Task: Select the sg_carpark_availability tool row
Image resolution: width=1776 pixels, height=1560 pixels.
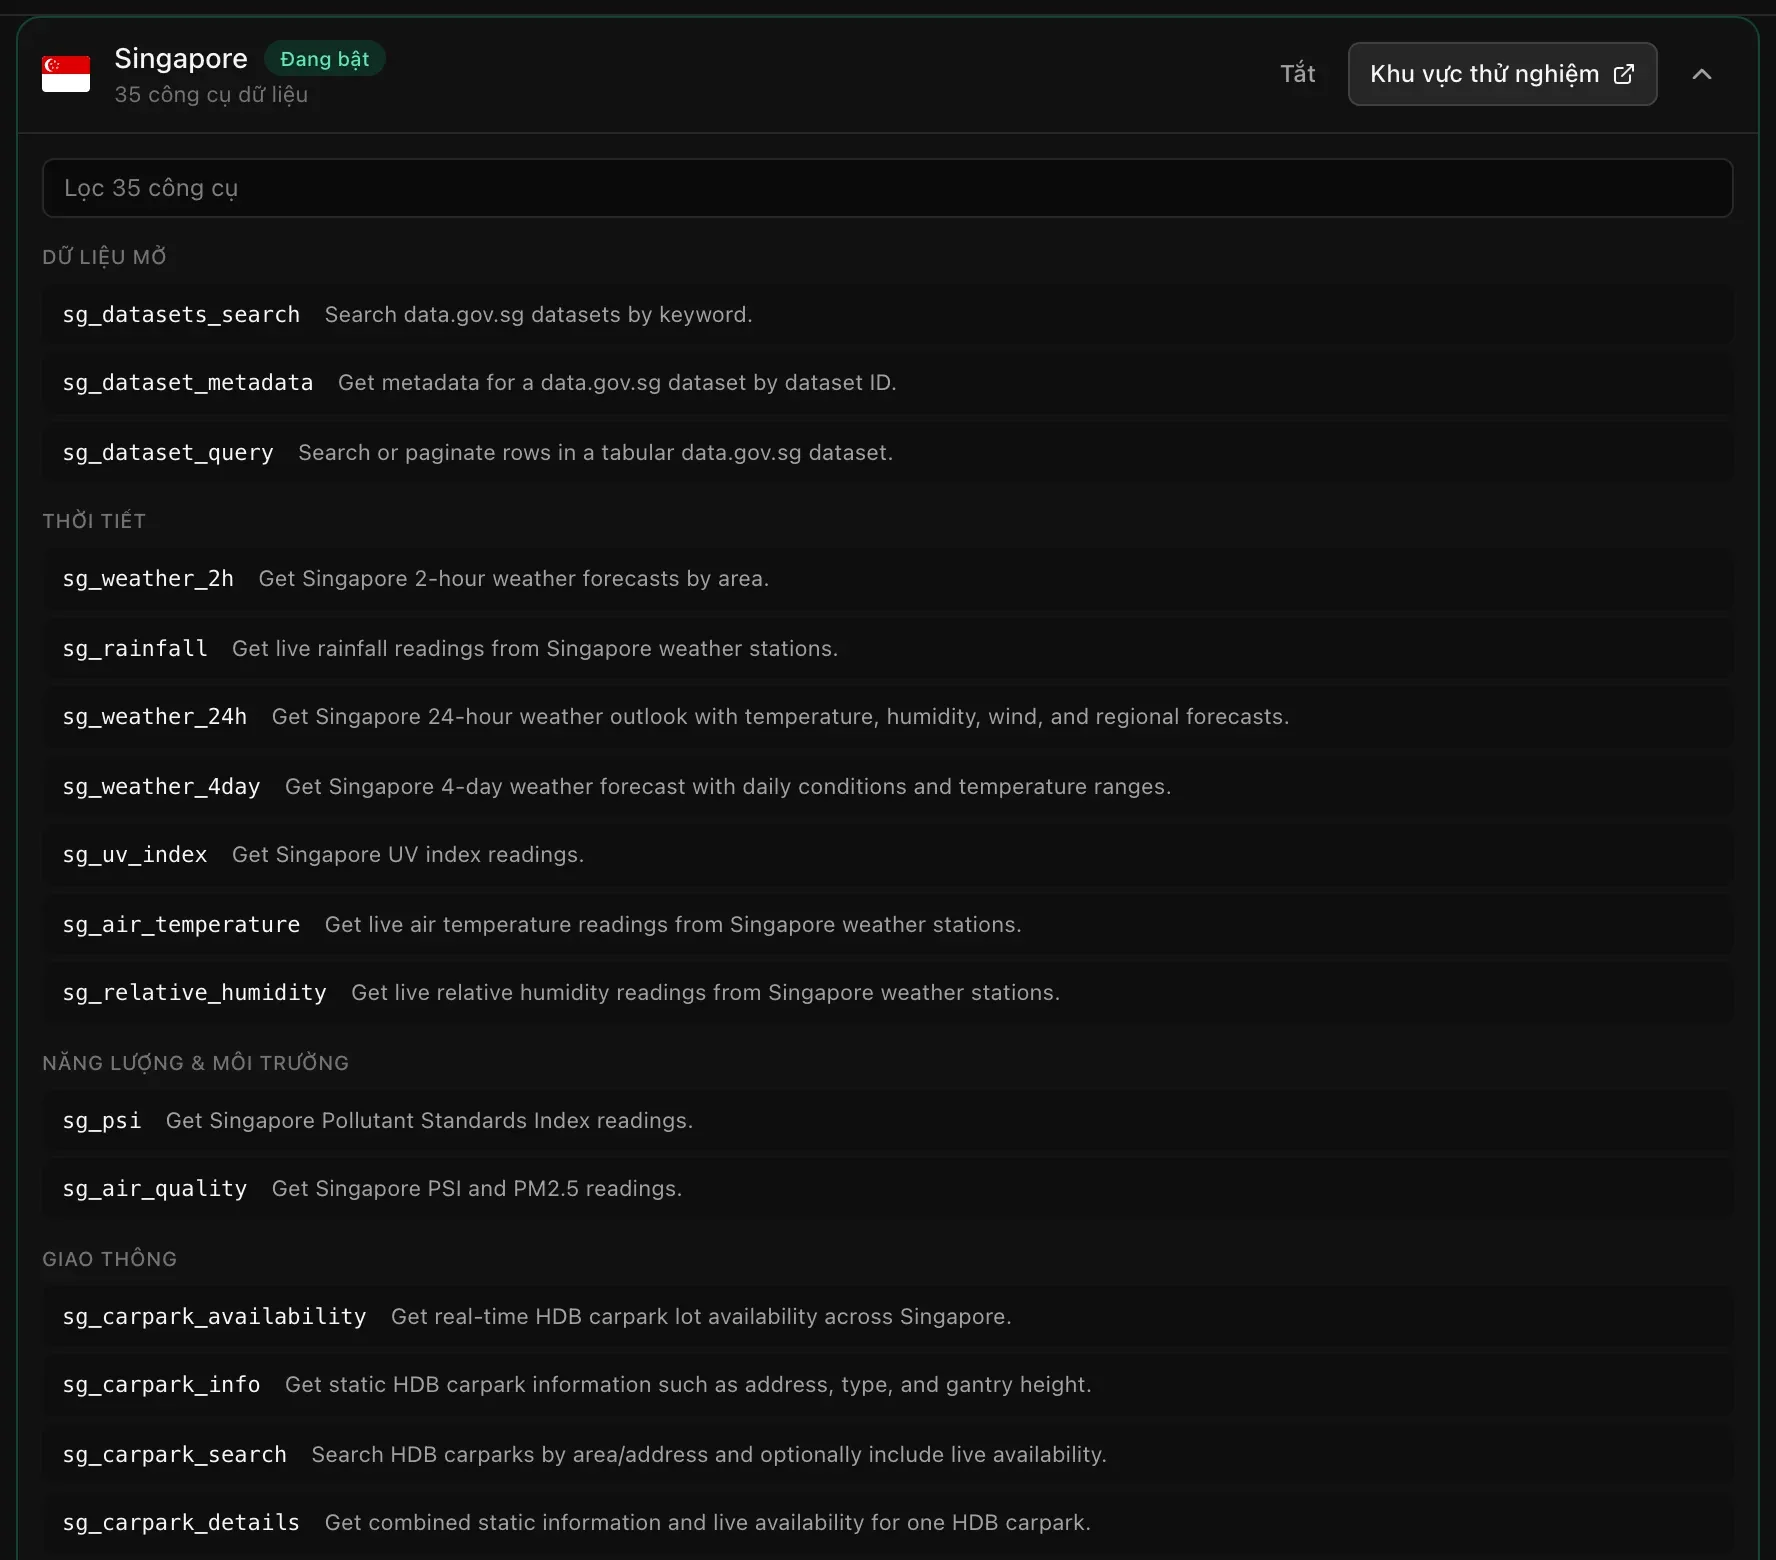Action: [x=887, y=1317]
